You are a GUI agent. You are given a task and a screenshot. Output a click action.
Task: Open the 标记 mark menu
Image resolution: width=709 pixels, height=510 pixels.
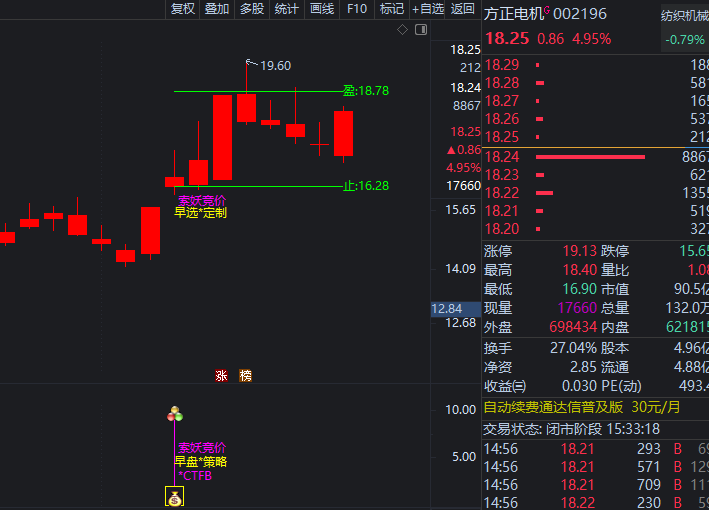392,9
